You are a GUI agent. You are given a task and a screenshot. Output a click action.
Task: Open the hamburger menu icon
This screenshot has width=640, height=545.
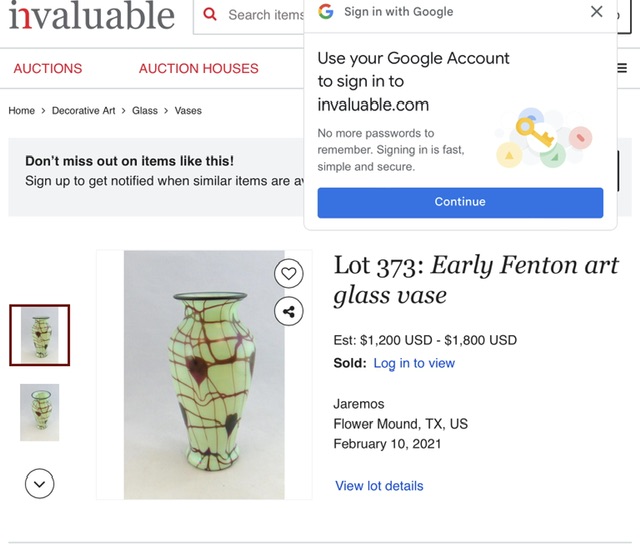621,69
